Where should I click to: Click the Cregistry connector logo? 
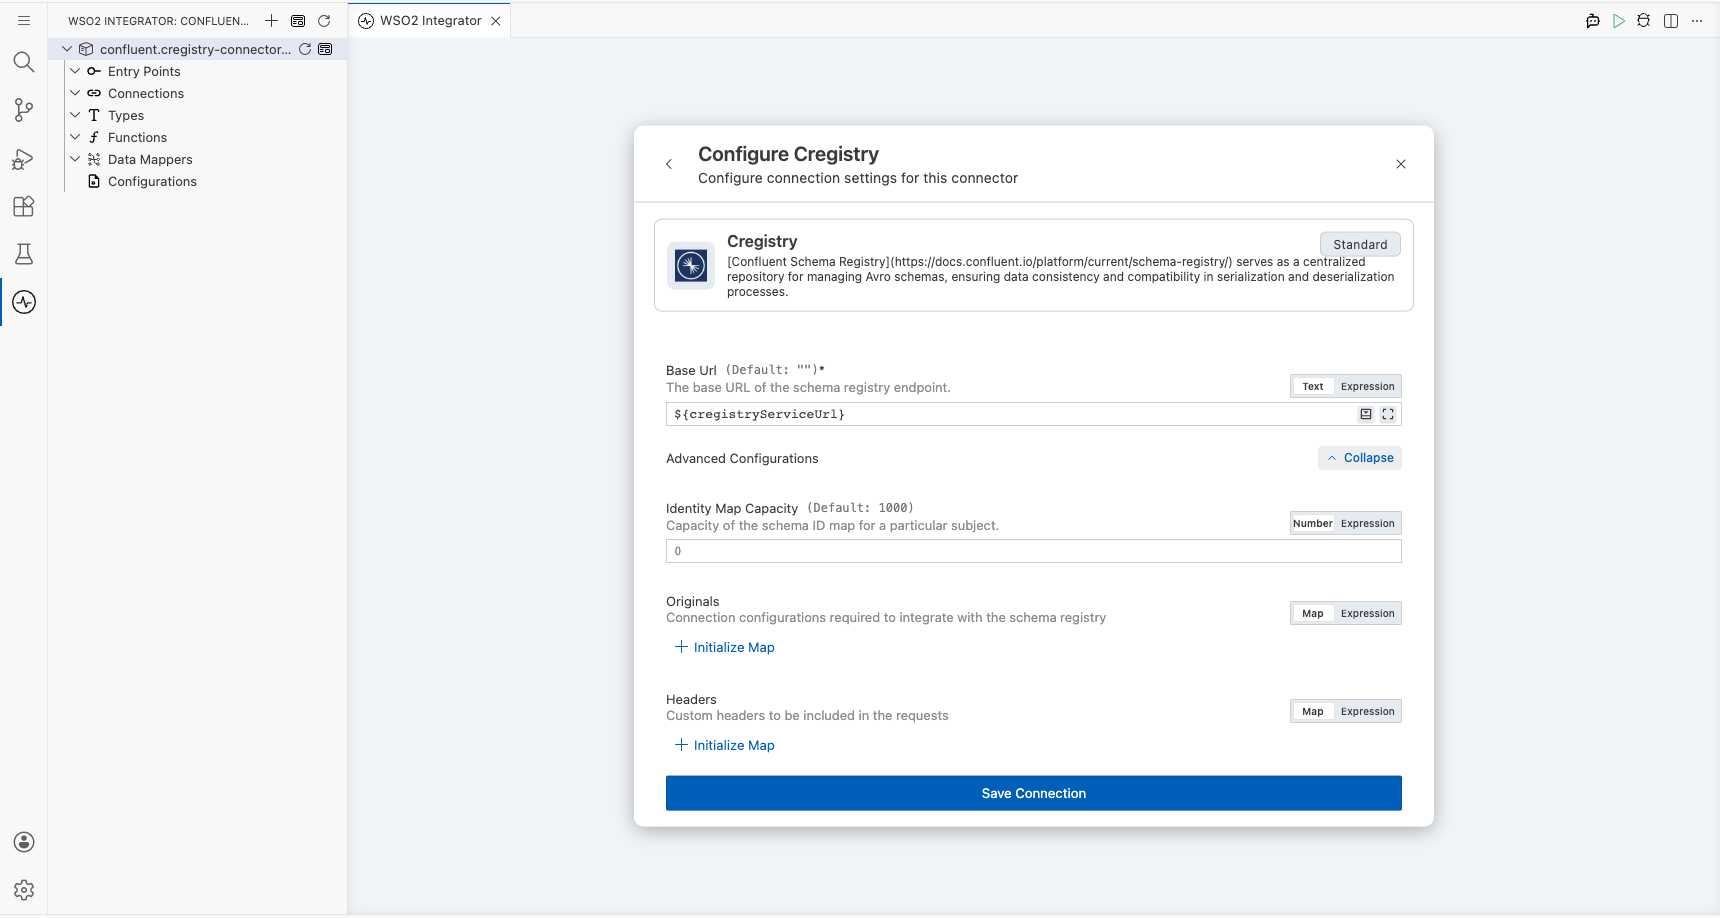(x=691, y=265)
